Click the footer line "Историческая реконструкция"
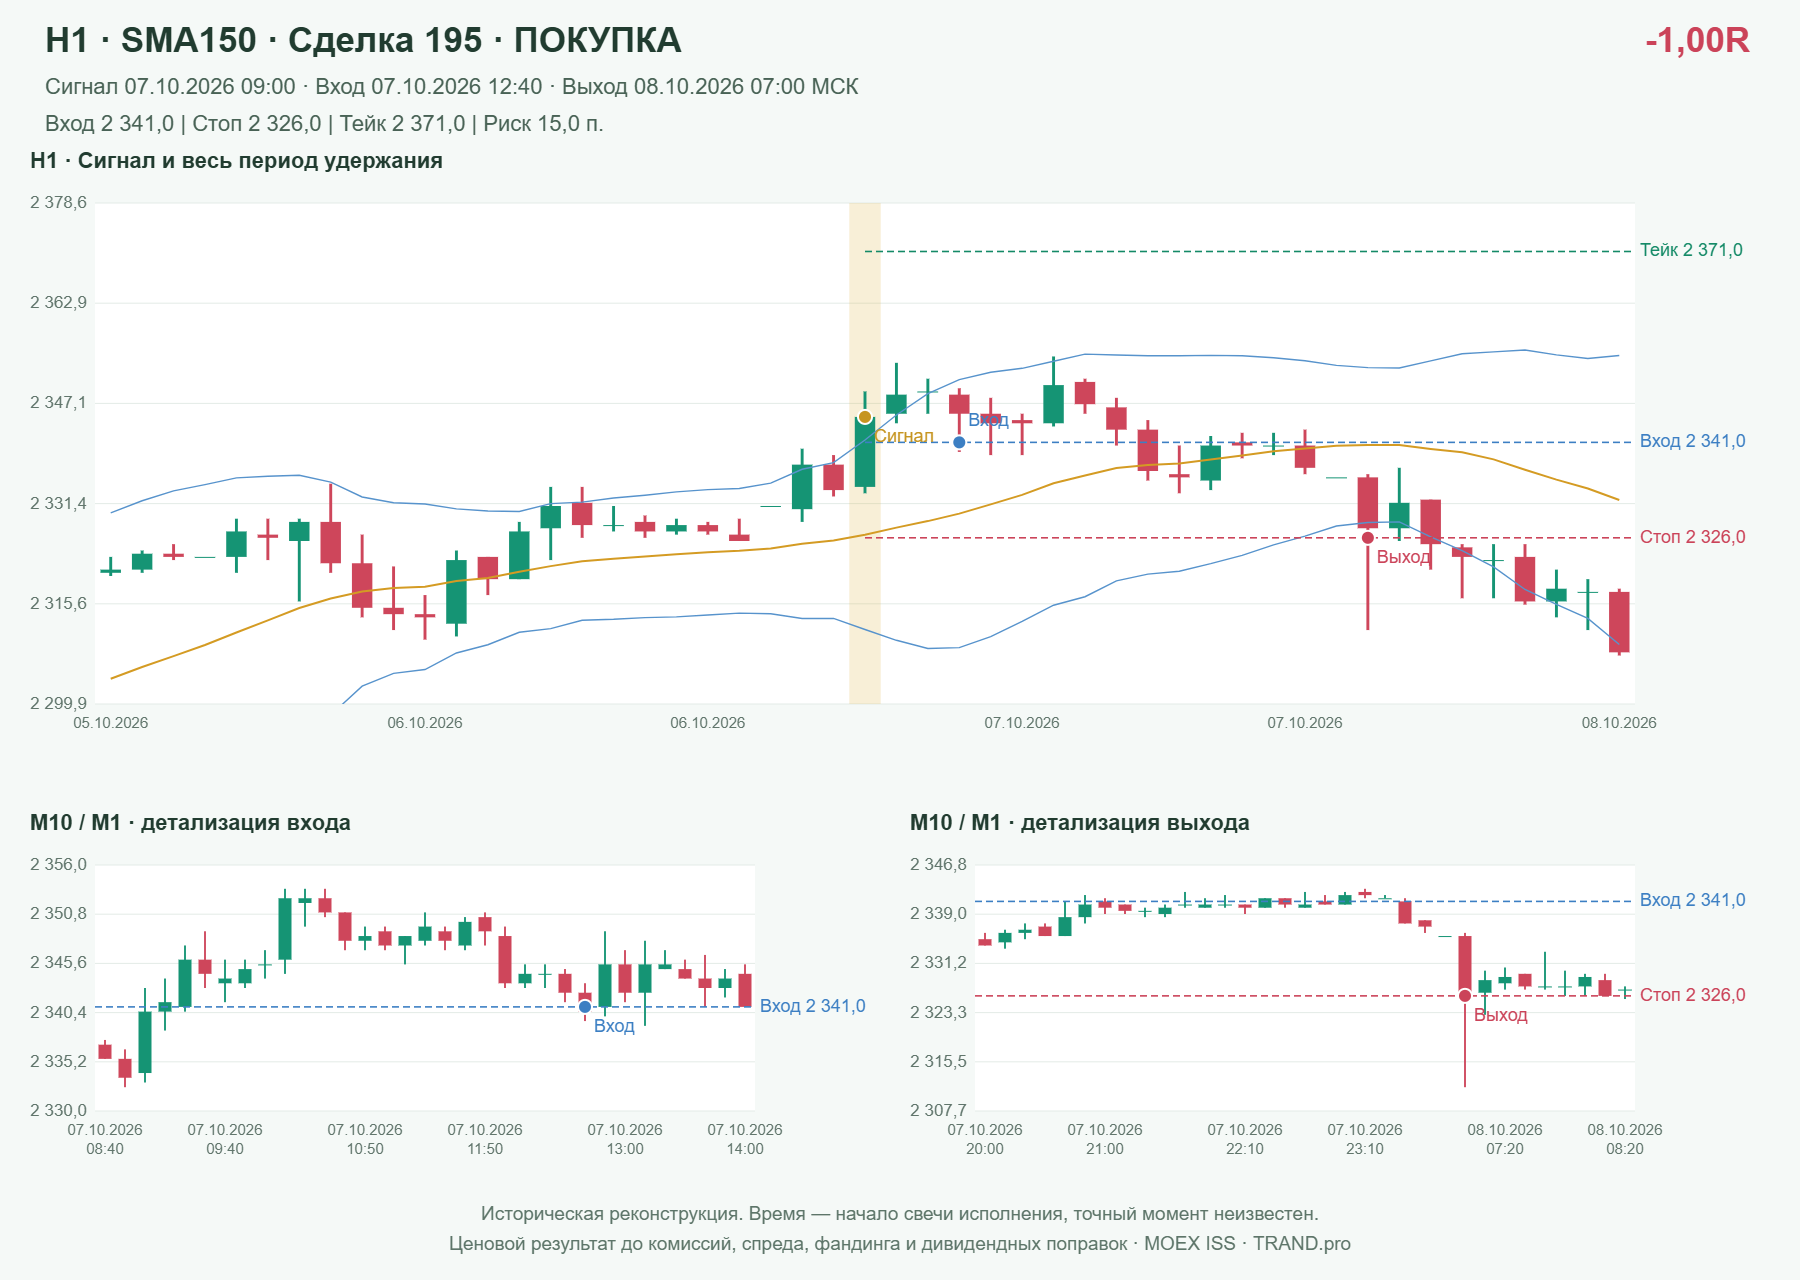The width and height of the screenshot is (1800, 1280). coord(900,1214)
